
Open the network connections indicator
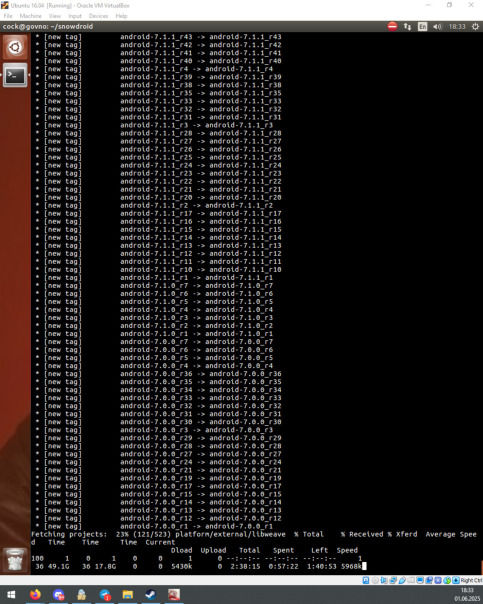(407, 26)
